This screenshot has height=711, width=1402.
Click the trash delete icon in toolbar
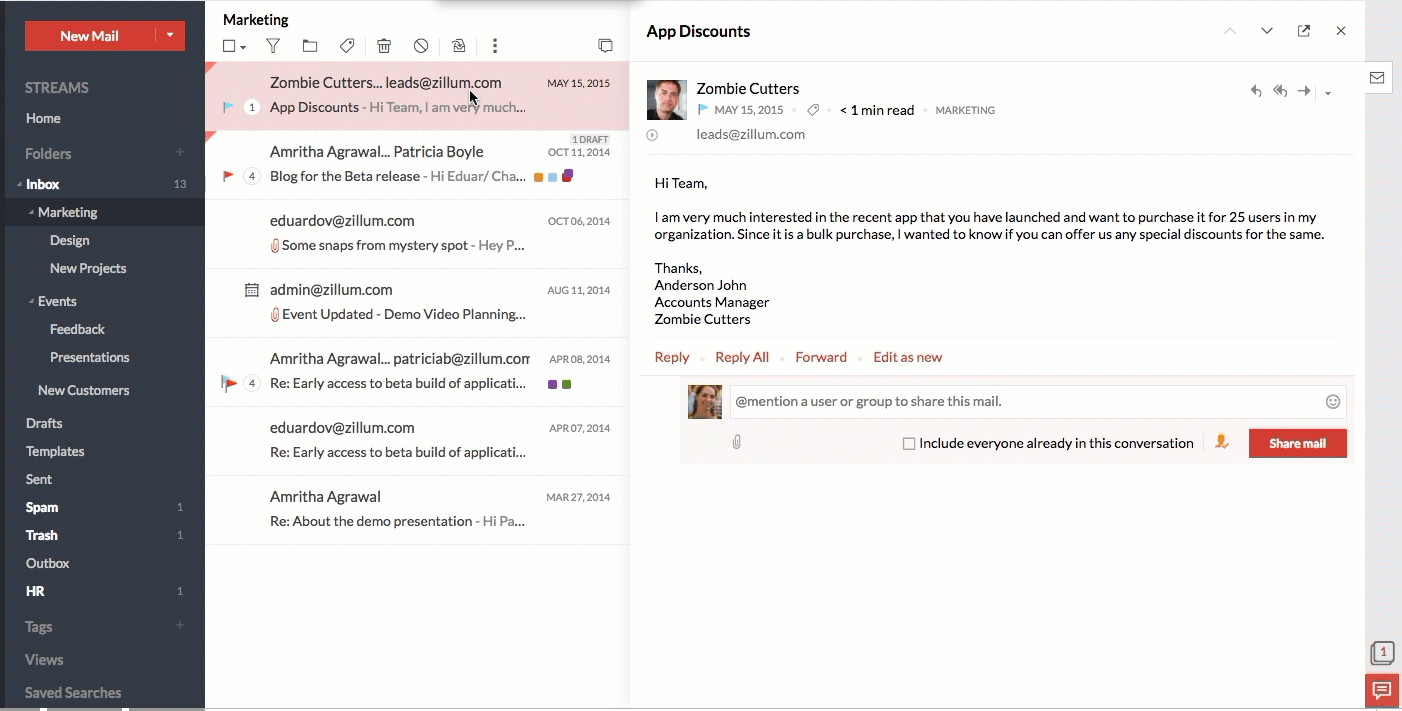click(384, 46)
